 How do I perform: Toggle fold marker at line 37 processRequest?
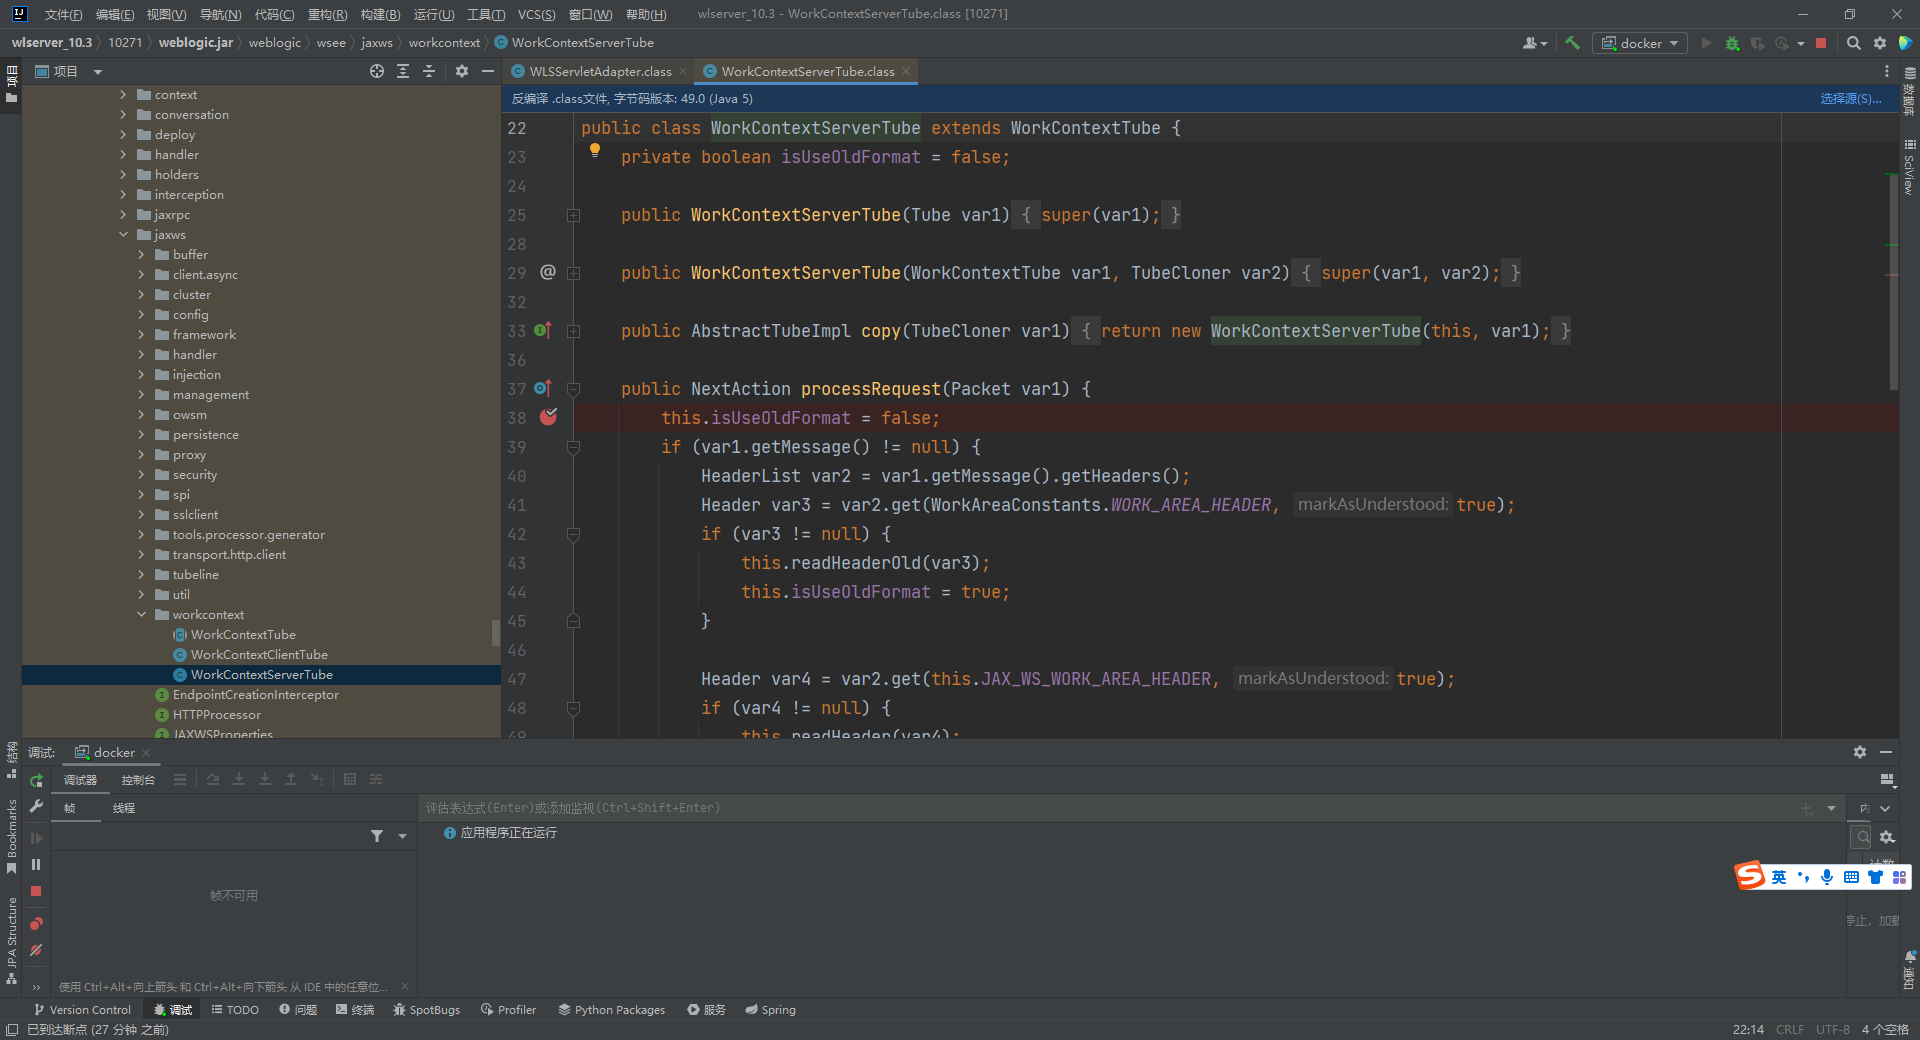[x=574, y=389]
